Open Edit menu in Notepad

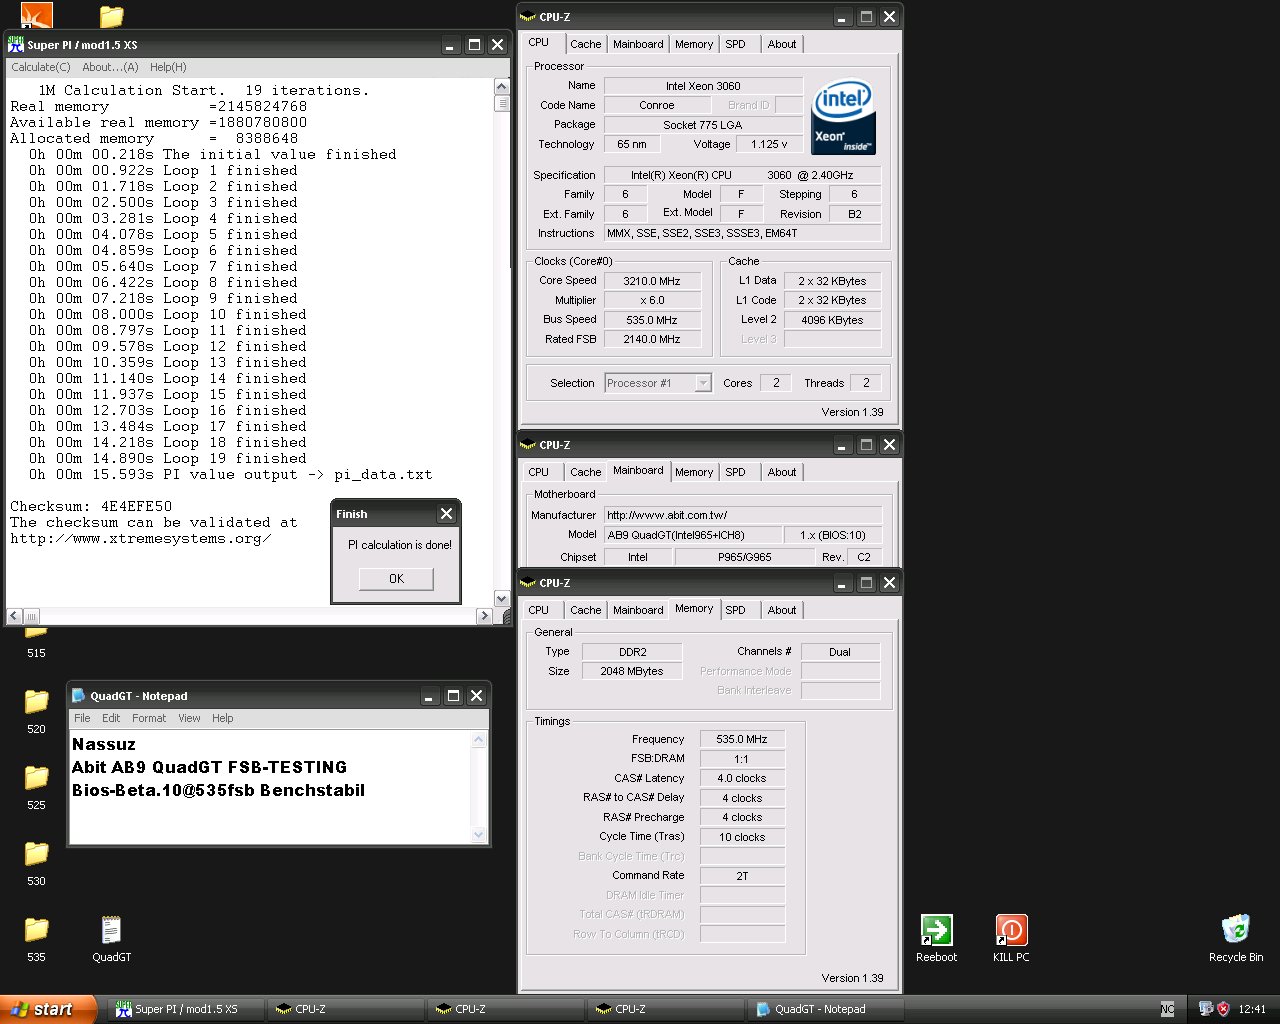click(111, 718)
